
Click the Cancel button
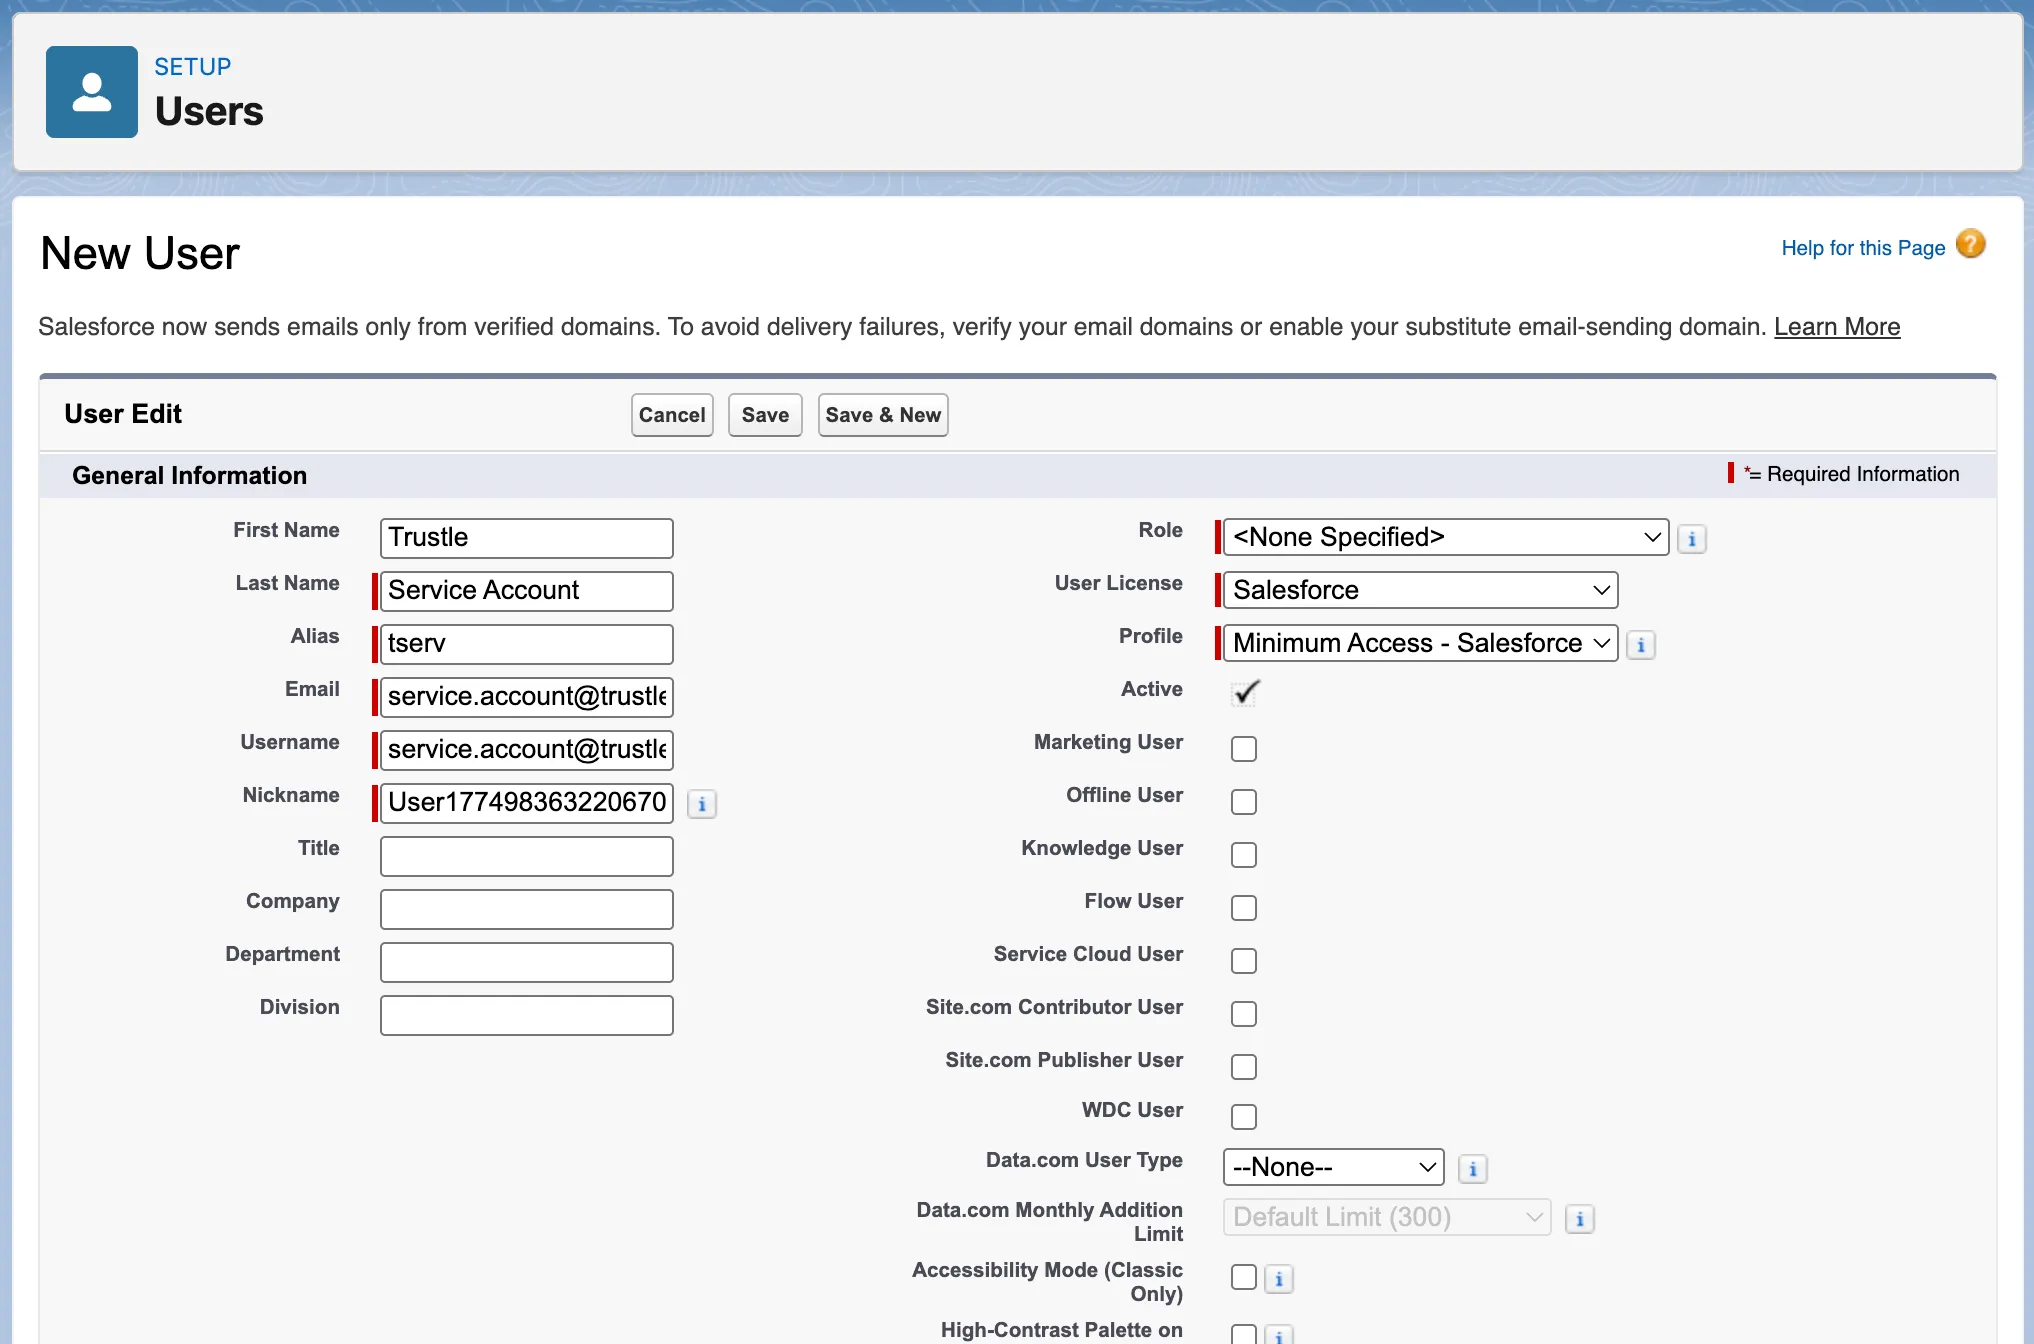click(672, 415)
